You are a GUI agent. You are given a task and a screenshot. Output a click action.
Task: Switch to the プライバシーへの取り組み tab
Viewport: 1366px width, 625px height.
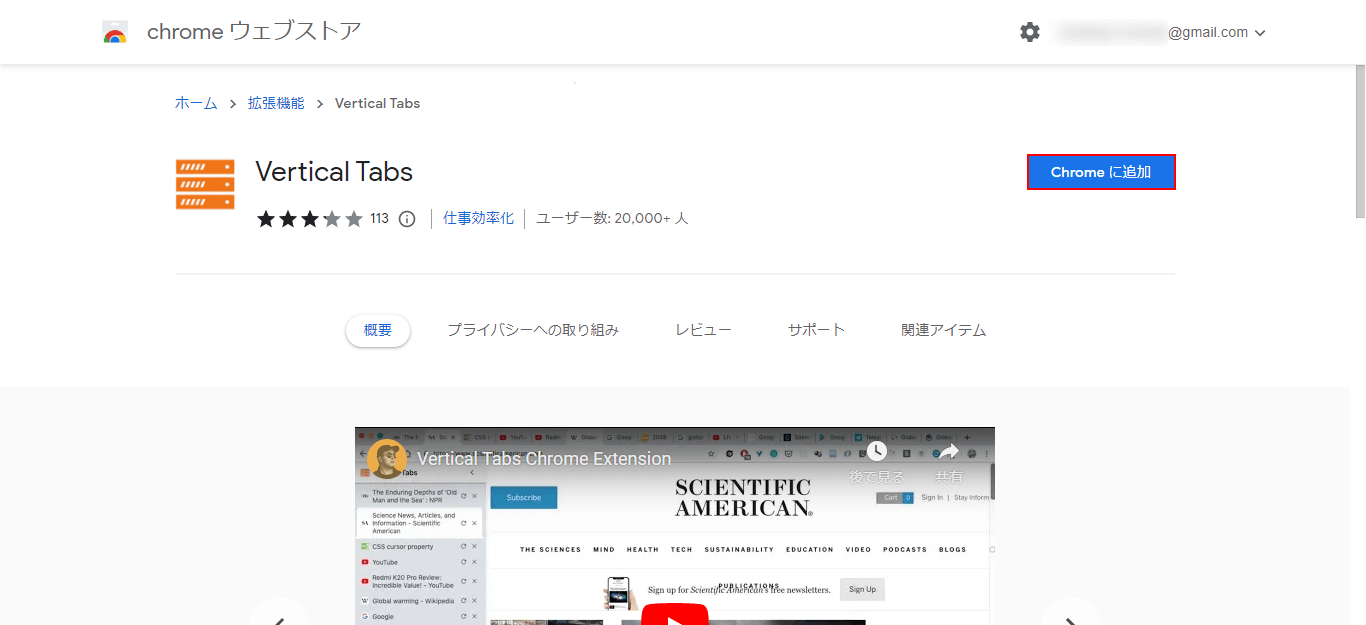tap(533, 330)
